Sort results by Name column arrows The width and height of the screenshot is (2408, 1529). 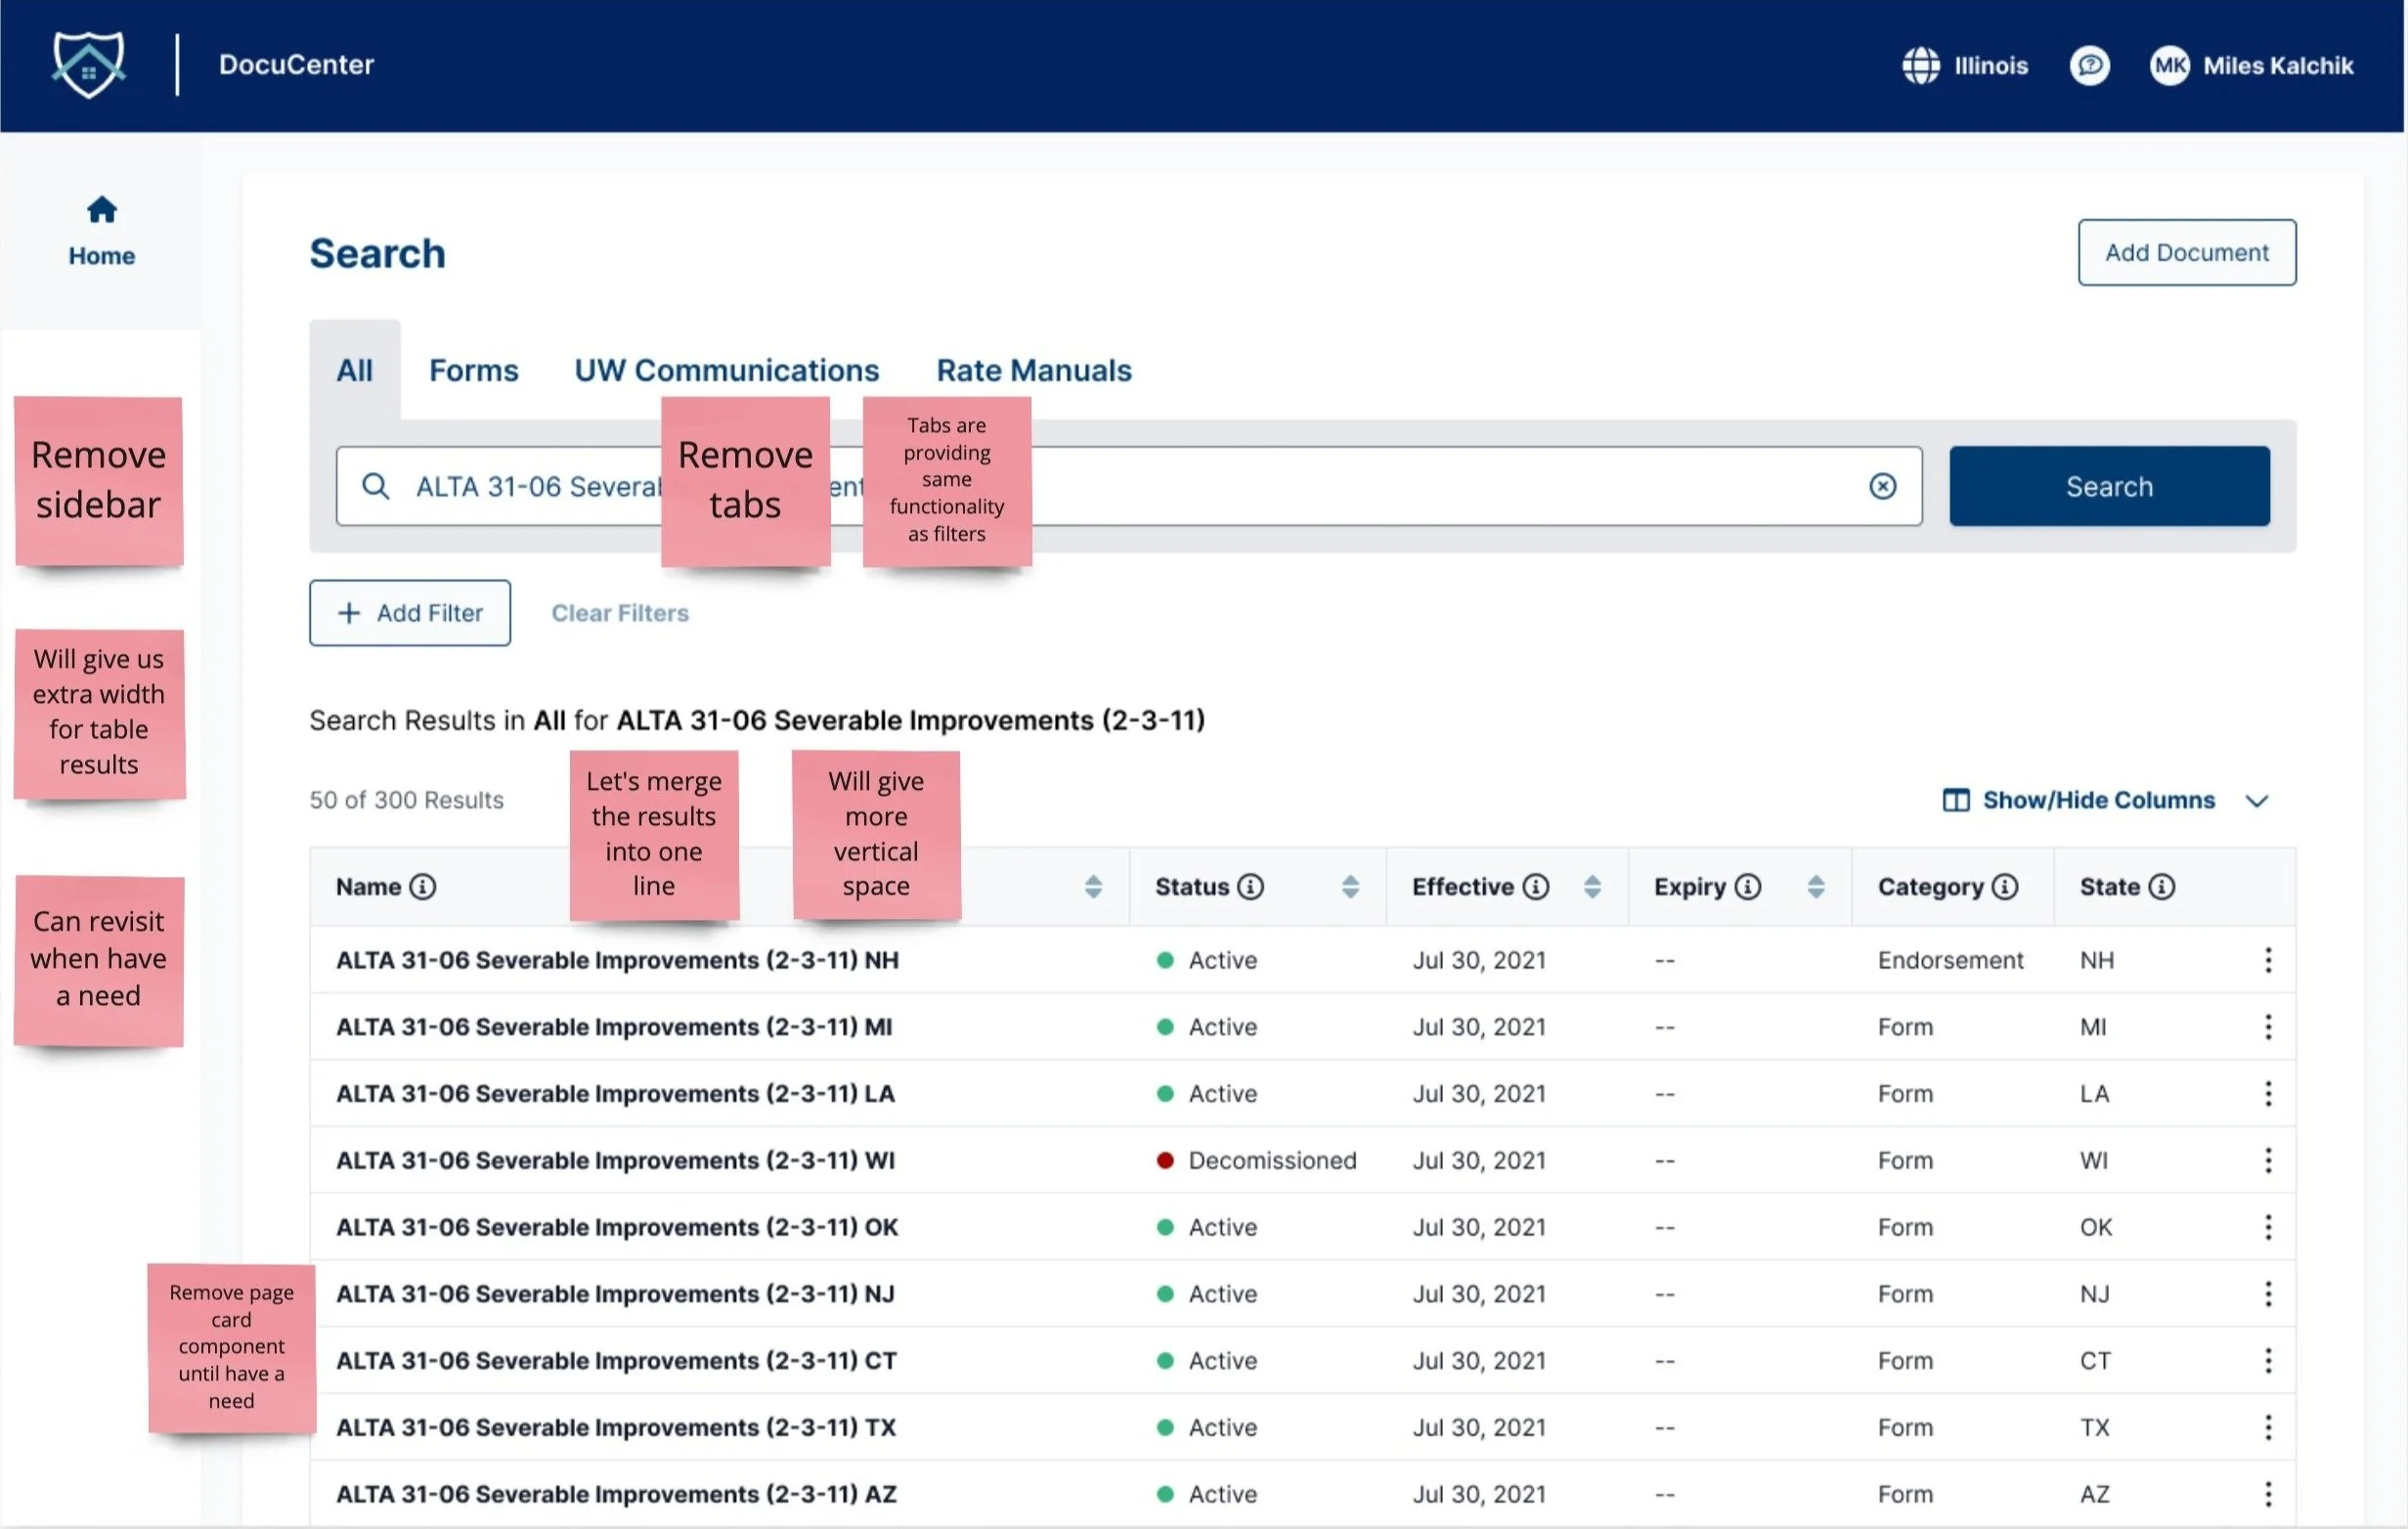pos(1093,887)
